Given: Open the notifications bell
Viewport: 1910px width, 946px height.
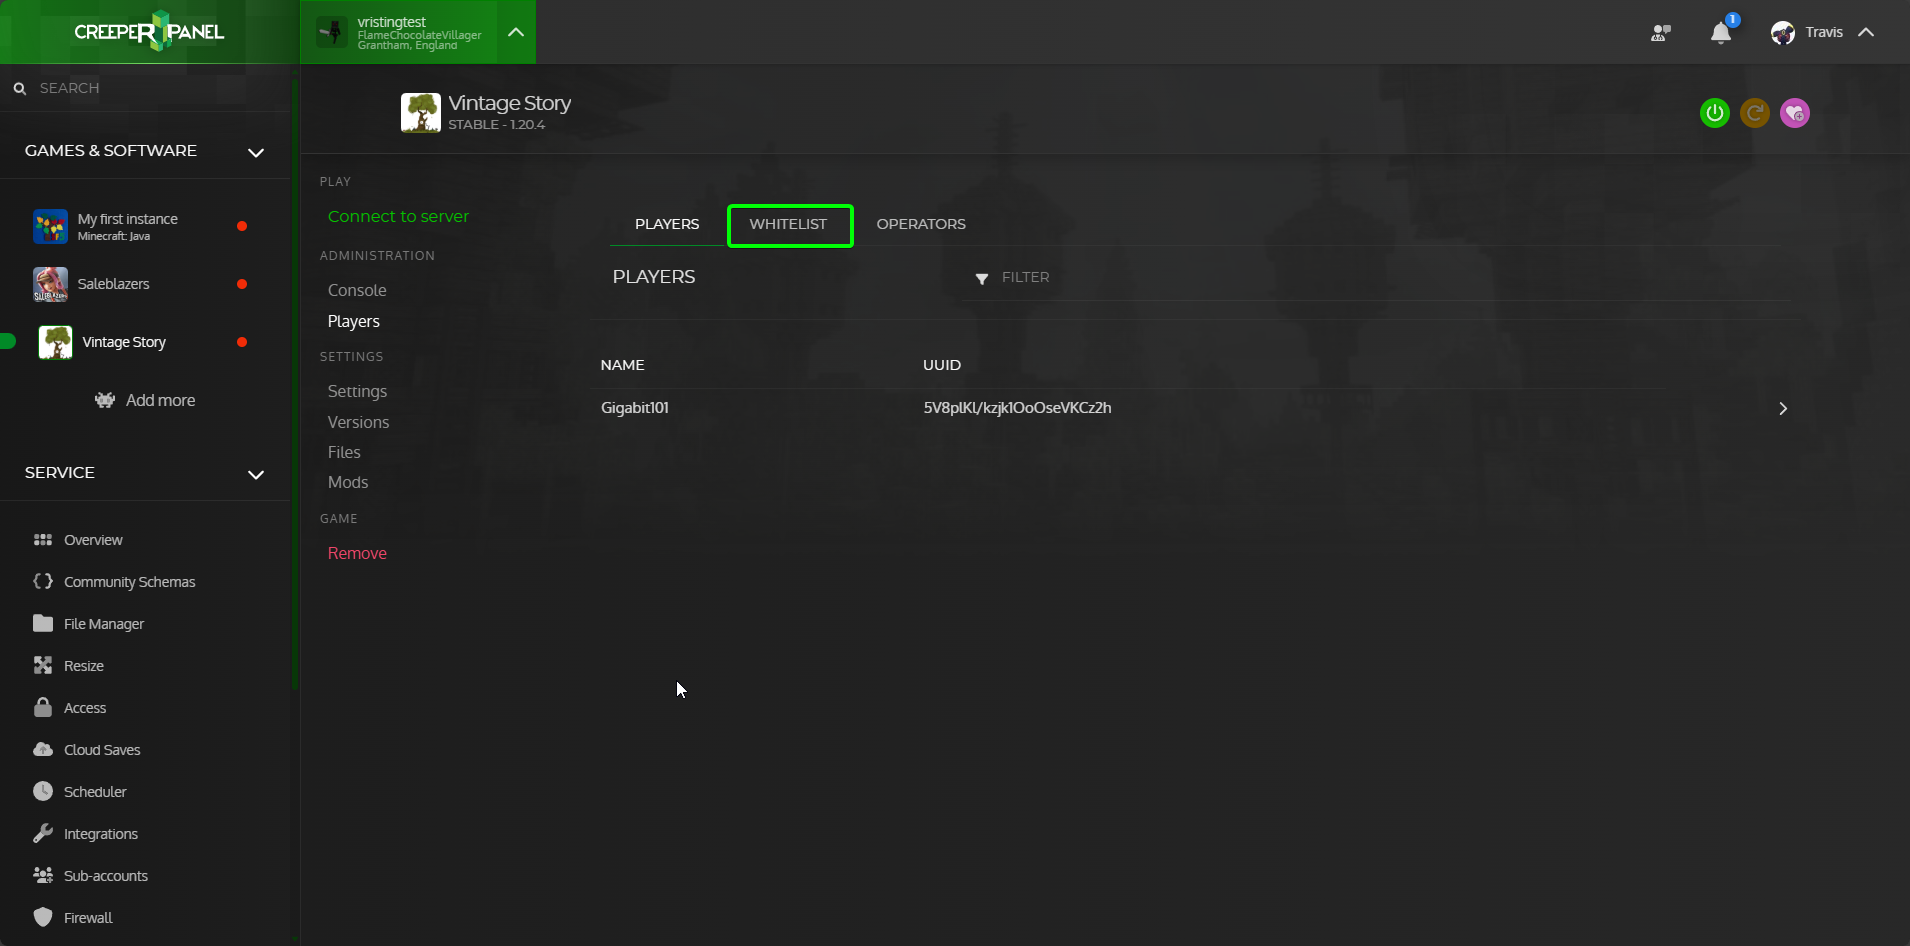Looking at the screenshot, I should tap(1721, 33).
